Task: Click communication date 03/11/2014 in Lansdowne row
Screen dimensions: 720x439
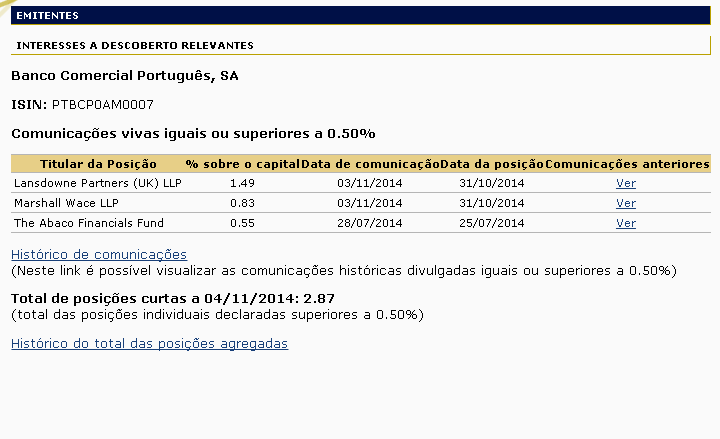Action: (370, 183)
